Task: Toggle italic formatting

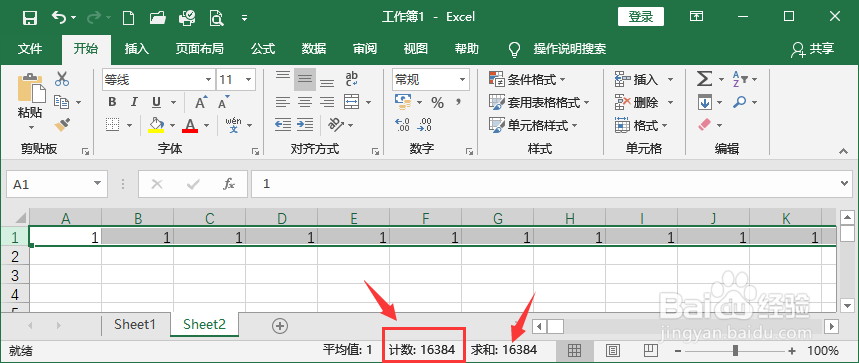Action: pos(134,102)
